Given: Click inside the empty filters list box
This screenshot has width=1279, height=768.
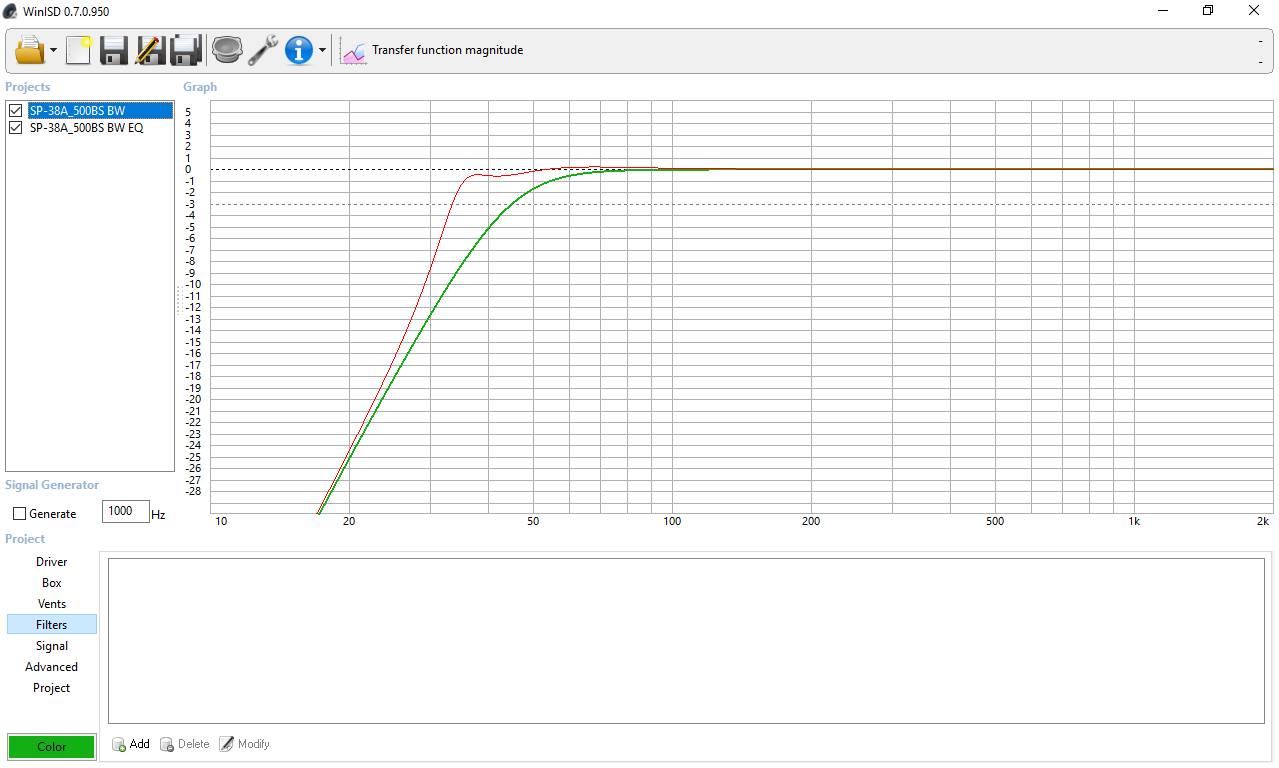Looking at the screenshot, I should pos(686,640).
